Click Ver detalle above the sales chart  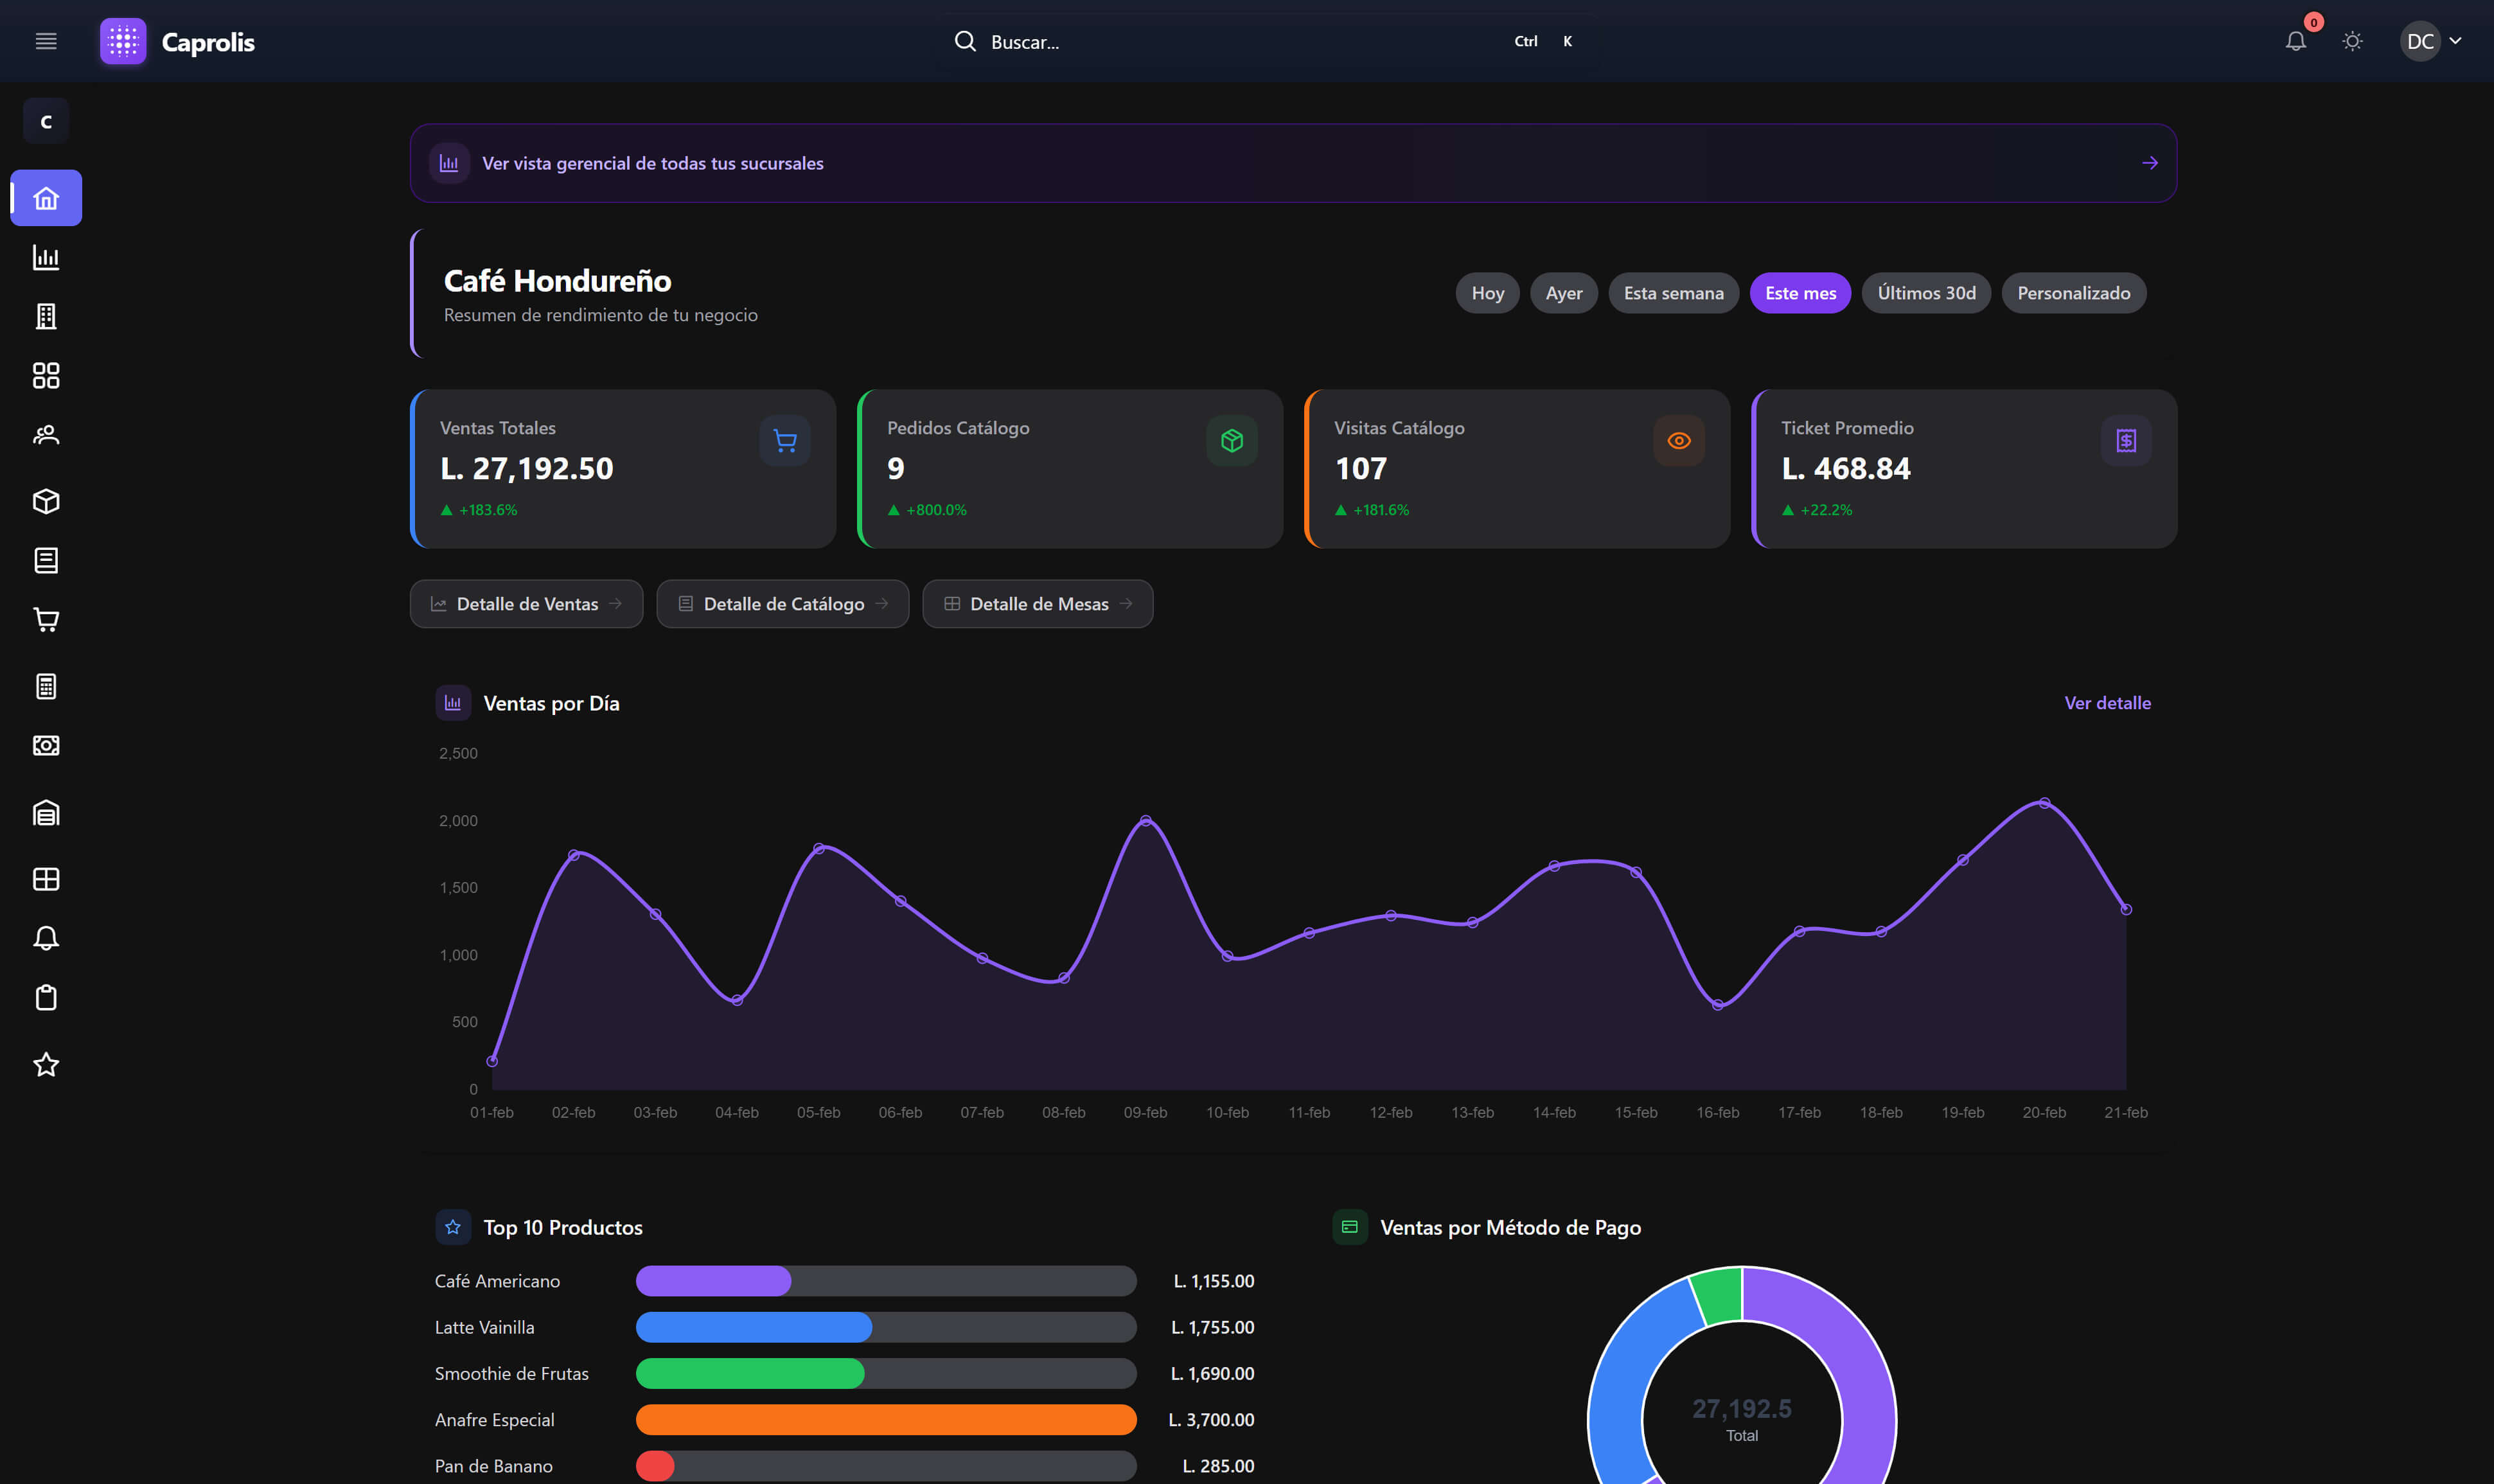[2107, 703]
